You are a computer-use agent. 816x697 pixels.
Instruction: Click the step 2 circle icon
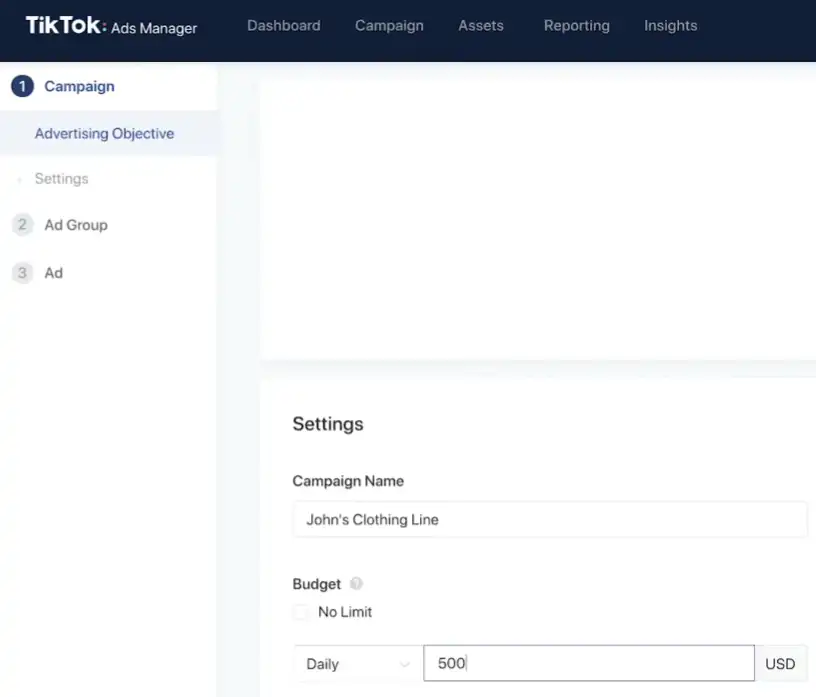22,225
